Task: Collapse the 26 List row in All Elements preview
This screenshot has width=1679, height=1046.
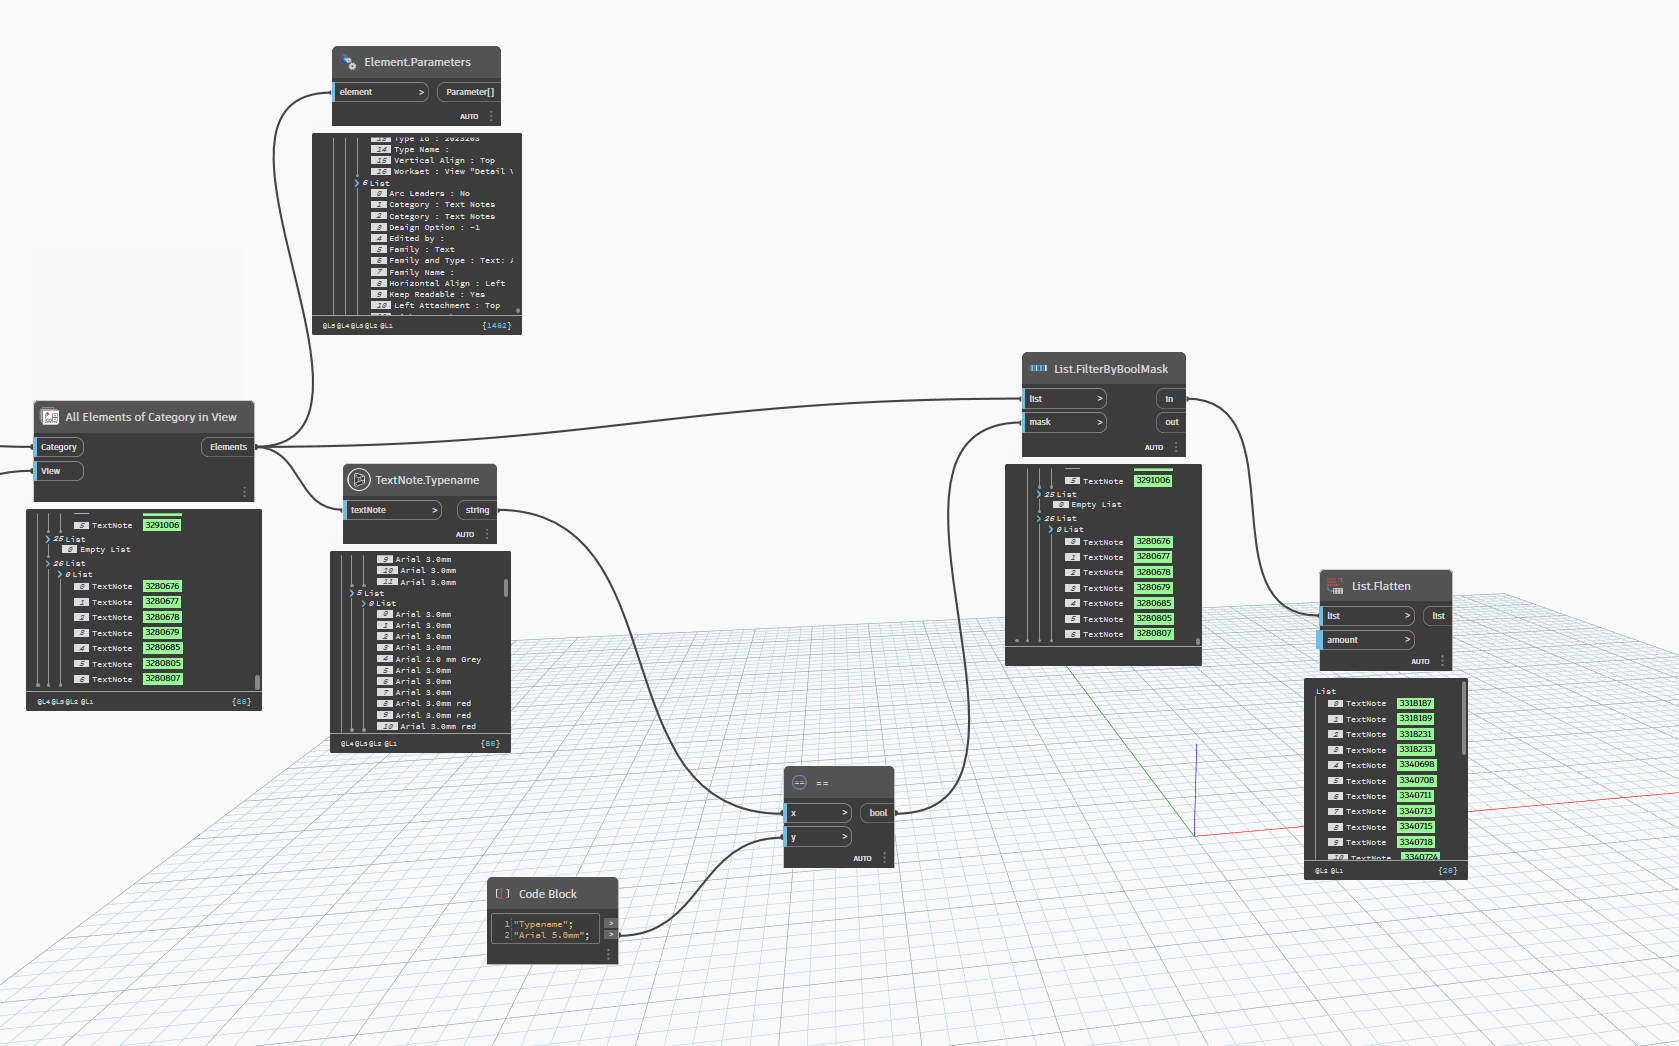Action: [x=48, y=564]
